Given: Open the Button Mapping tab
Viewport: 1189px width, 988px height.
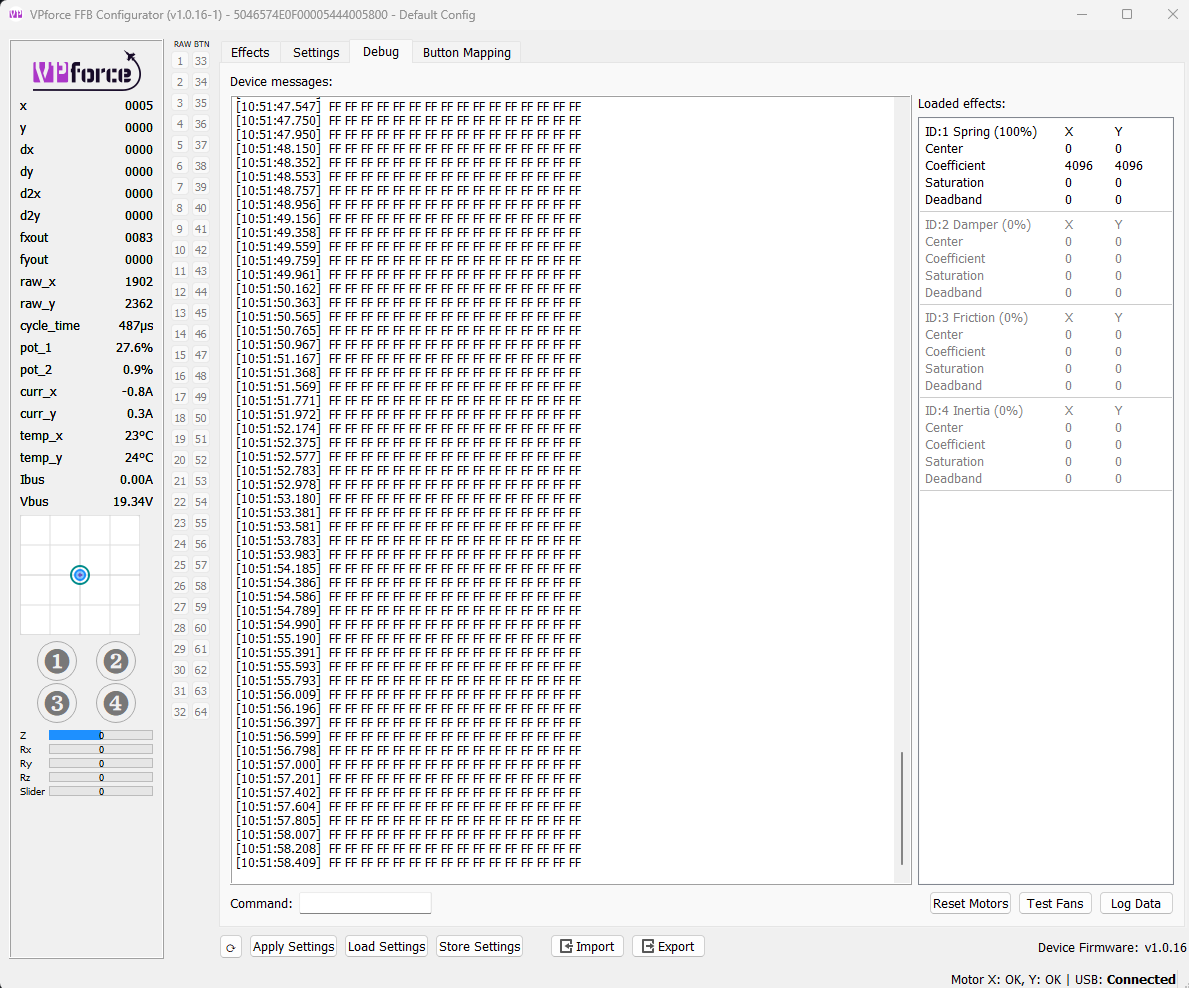Looking at the screenshot, I should point(466,52).
